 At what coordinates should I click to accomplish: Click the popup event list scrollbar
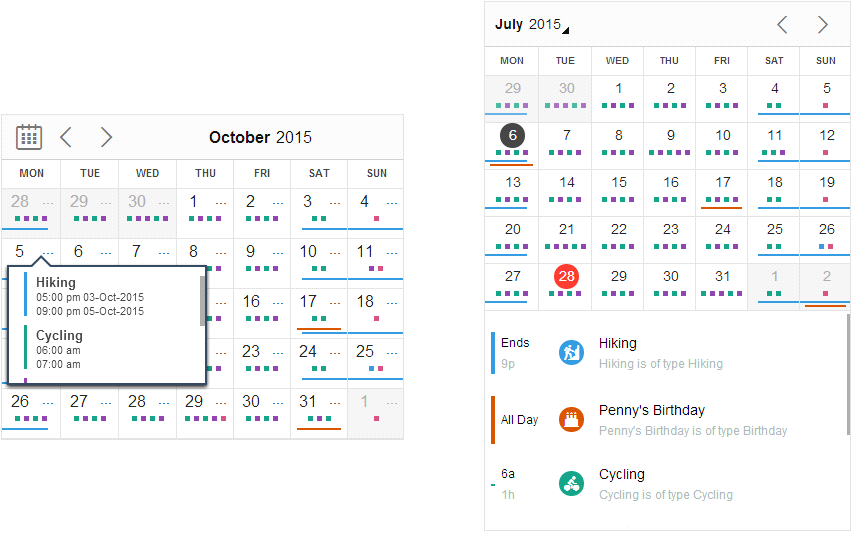(x=203, y=301)
